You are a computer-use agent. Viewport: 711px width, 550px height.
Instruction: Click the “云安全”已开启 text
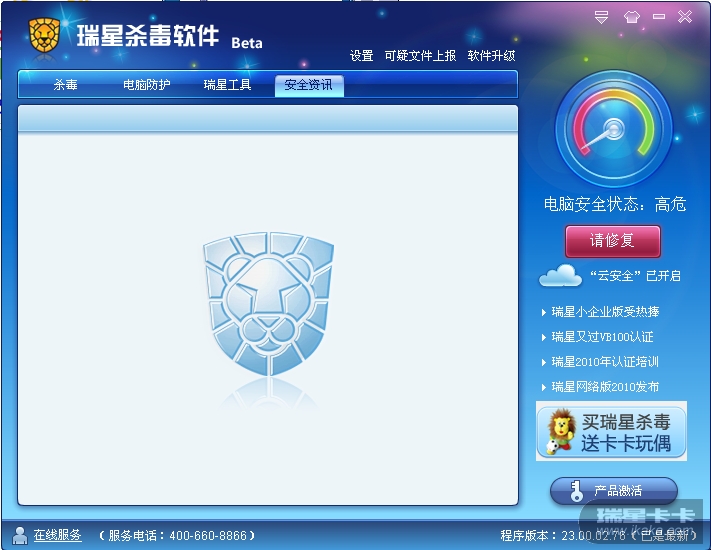click(x=635, y=276)
